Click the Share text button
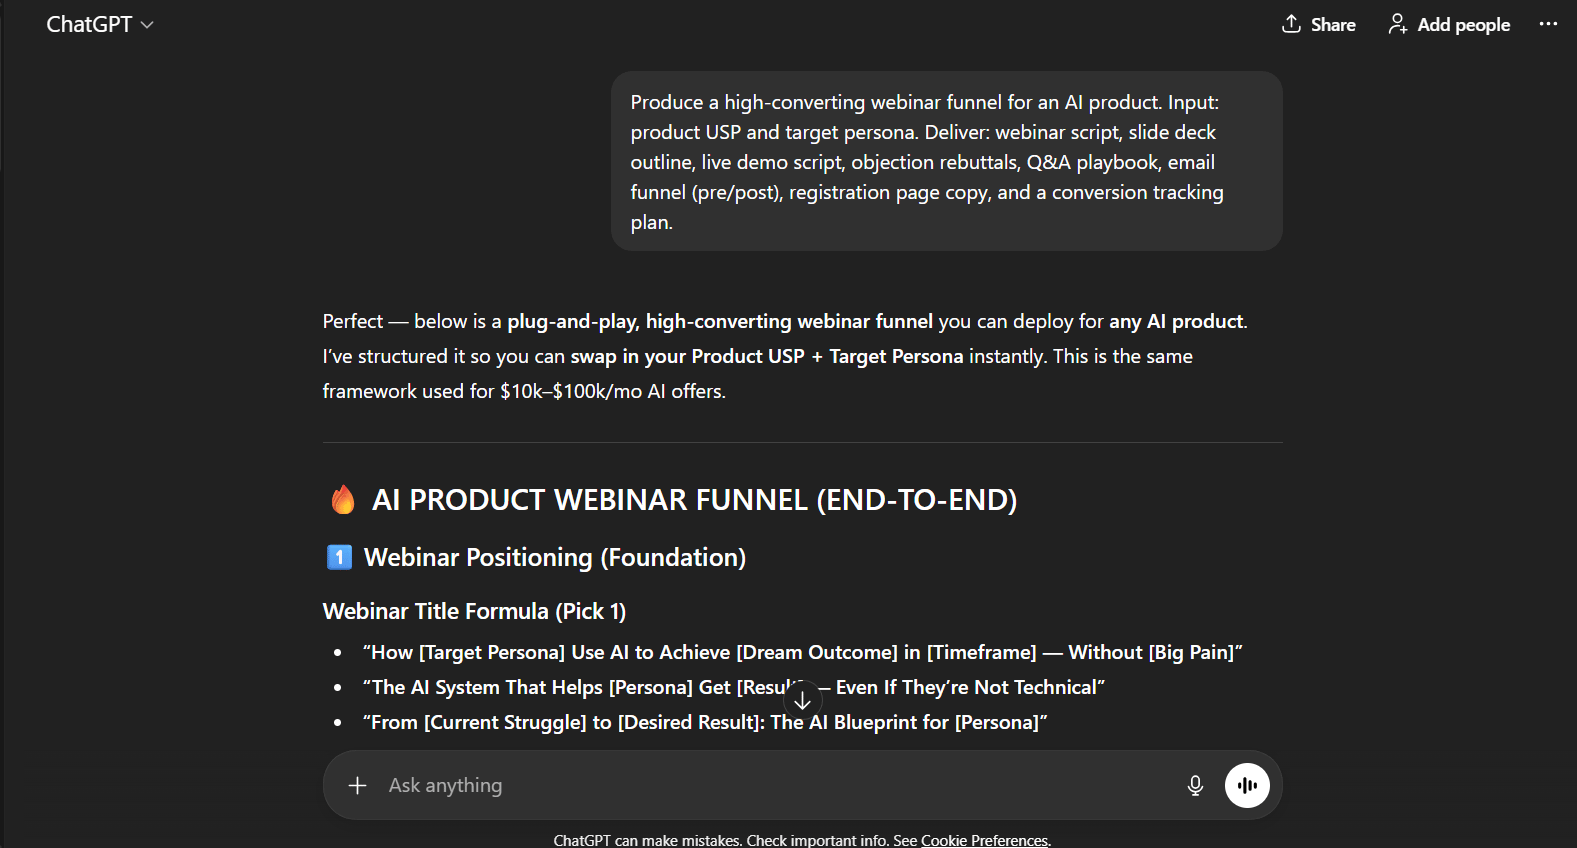Viewport: 1577px width, 848px height. [x=1333, y=25]
